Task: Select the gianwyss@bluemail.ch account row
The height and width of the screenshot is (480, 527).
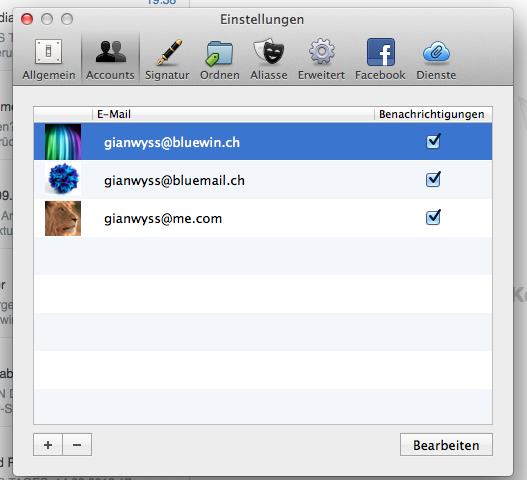Action: point(263,180)
